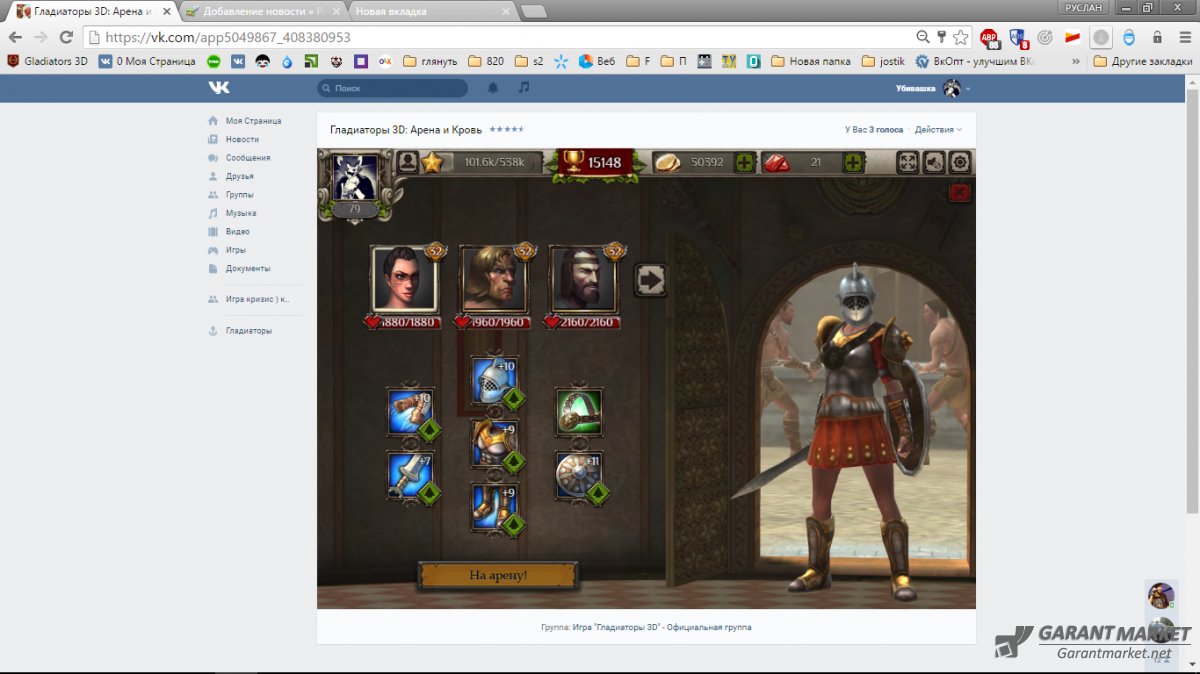Click the VK search field 'Поиск'
This screenshot has width=1200, height=674.
click(x=392, y=88)
